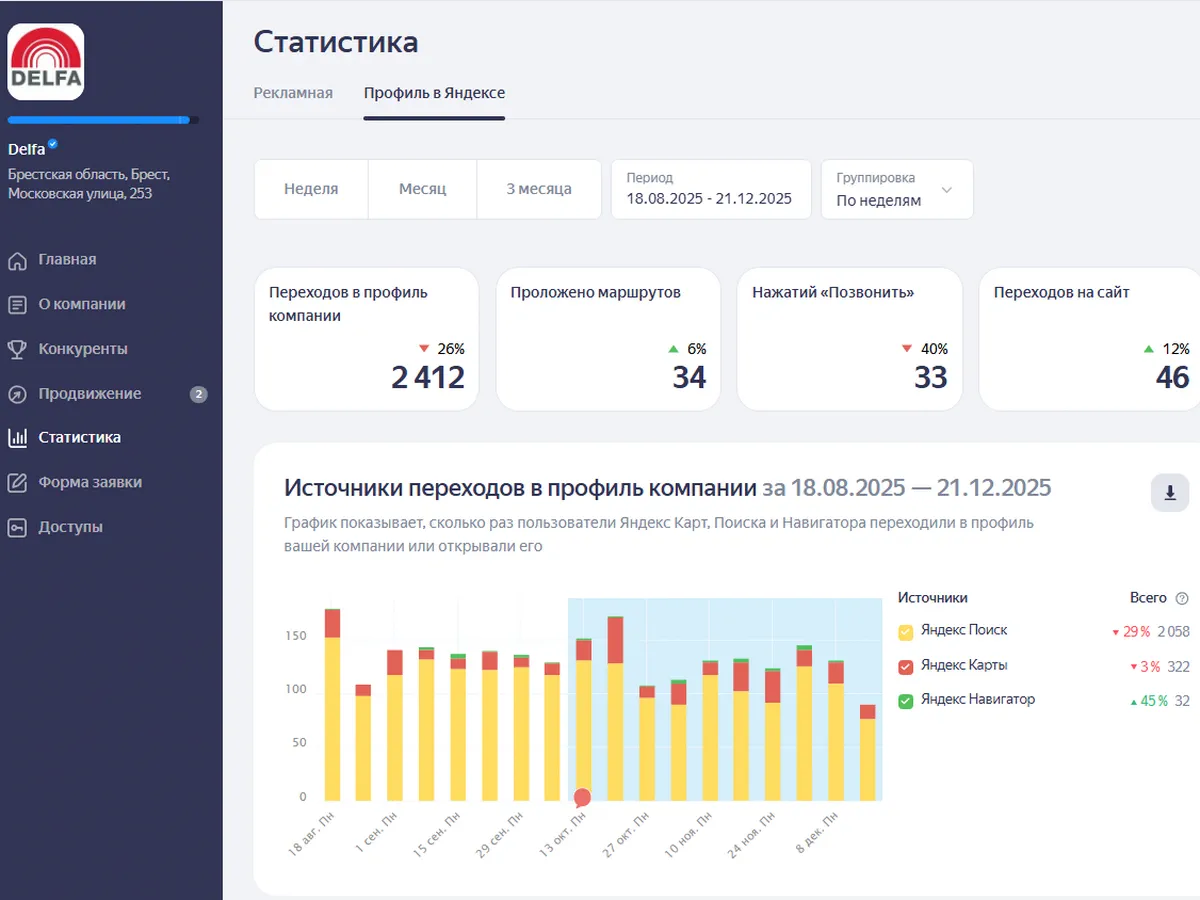Click the Доступы key icon
This screenshot has height=900, width=1200.
click(17, 528)
